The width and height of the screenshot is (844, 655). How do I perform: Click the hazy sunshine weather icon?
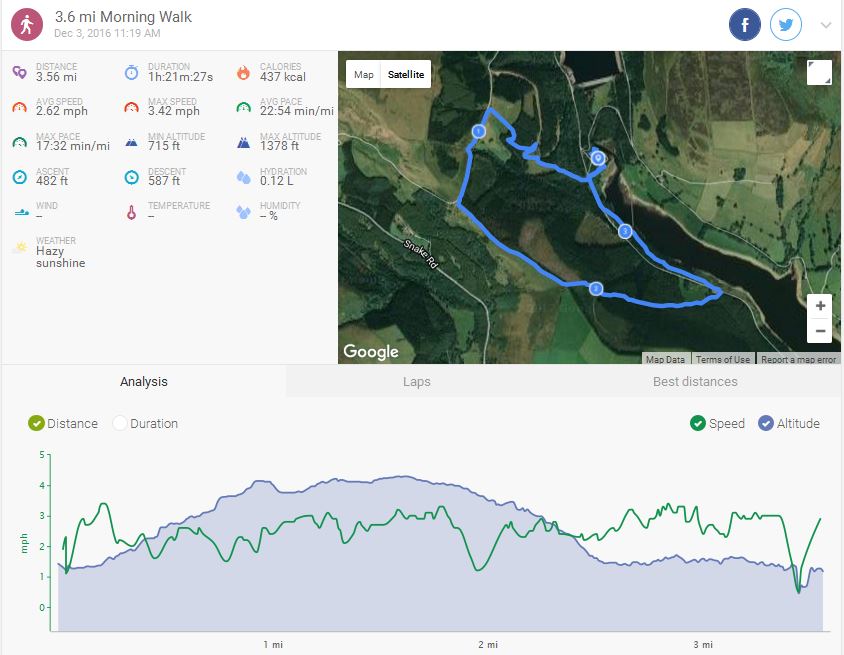pos(20,247)
